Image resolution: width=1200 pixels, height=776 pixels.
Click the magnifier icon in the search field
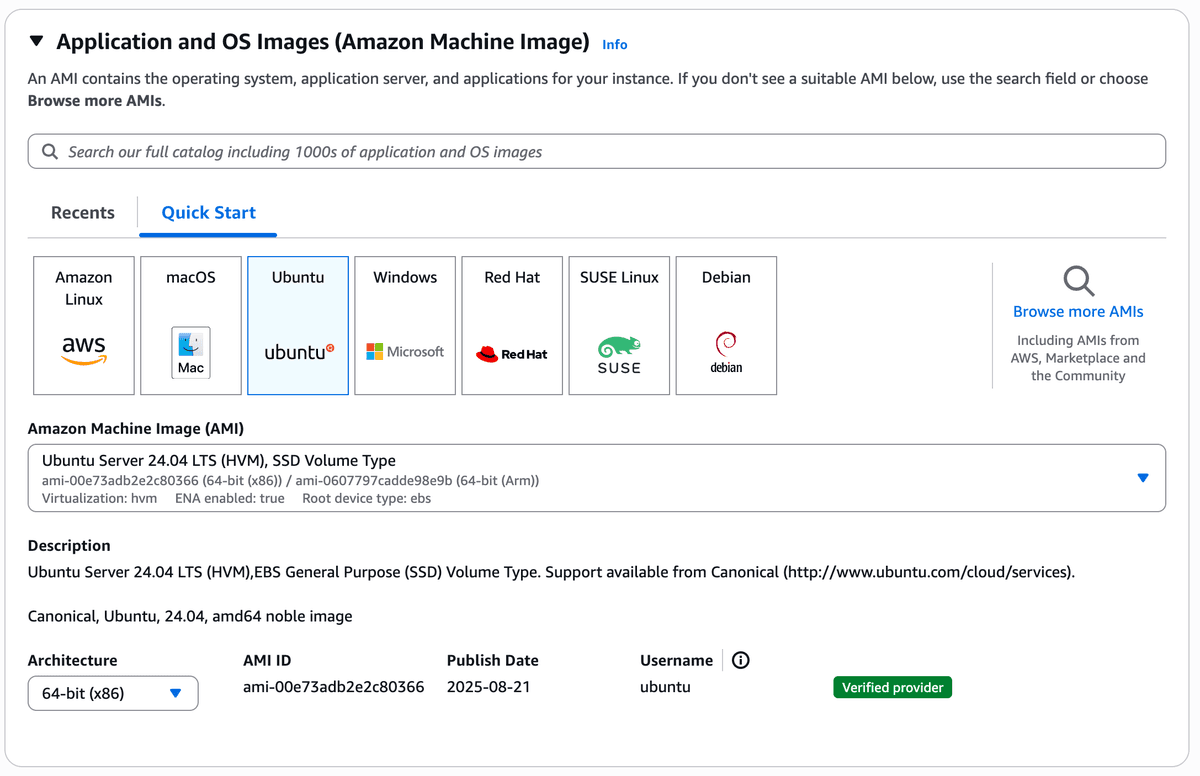point(50,151)
